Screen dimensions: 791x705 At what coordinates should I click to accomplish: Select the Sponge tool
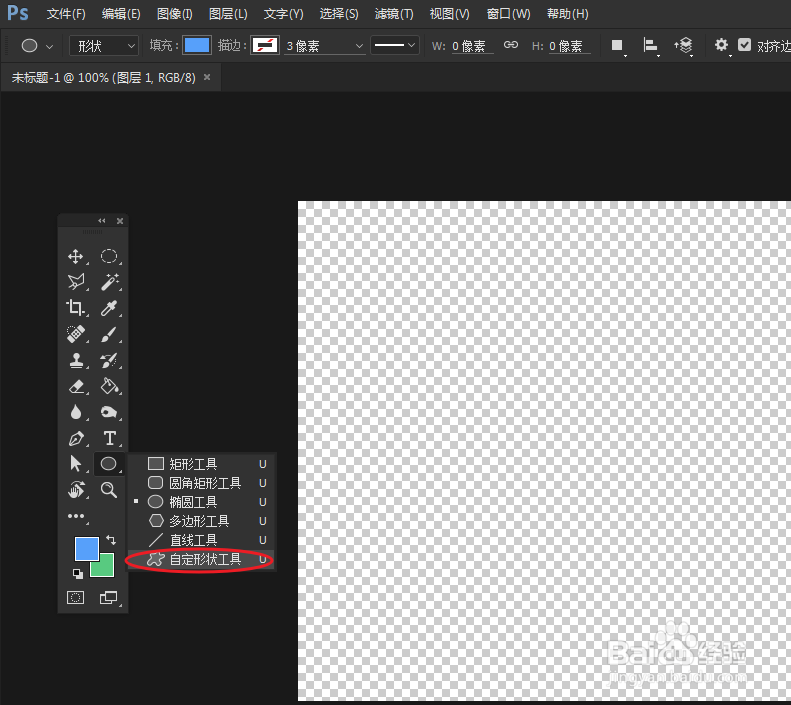(109, 412)
